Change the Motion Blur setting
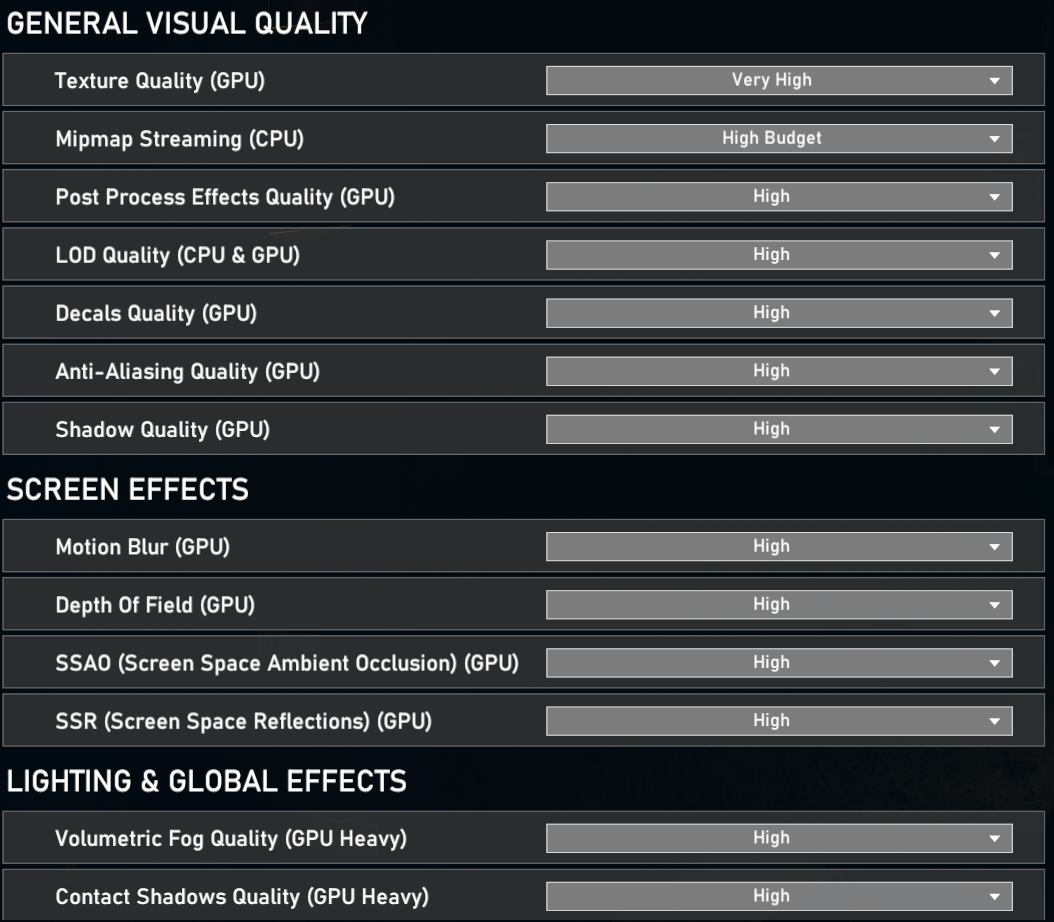Screen dimensions: 1054x922 (x=779, y=546)
